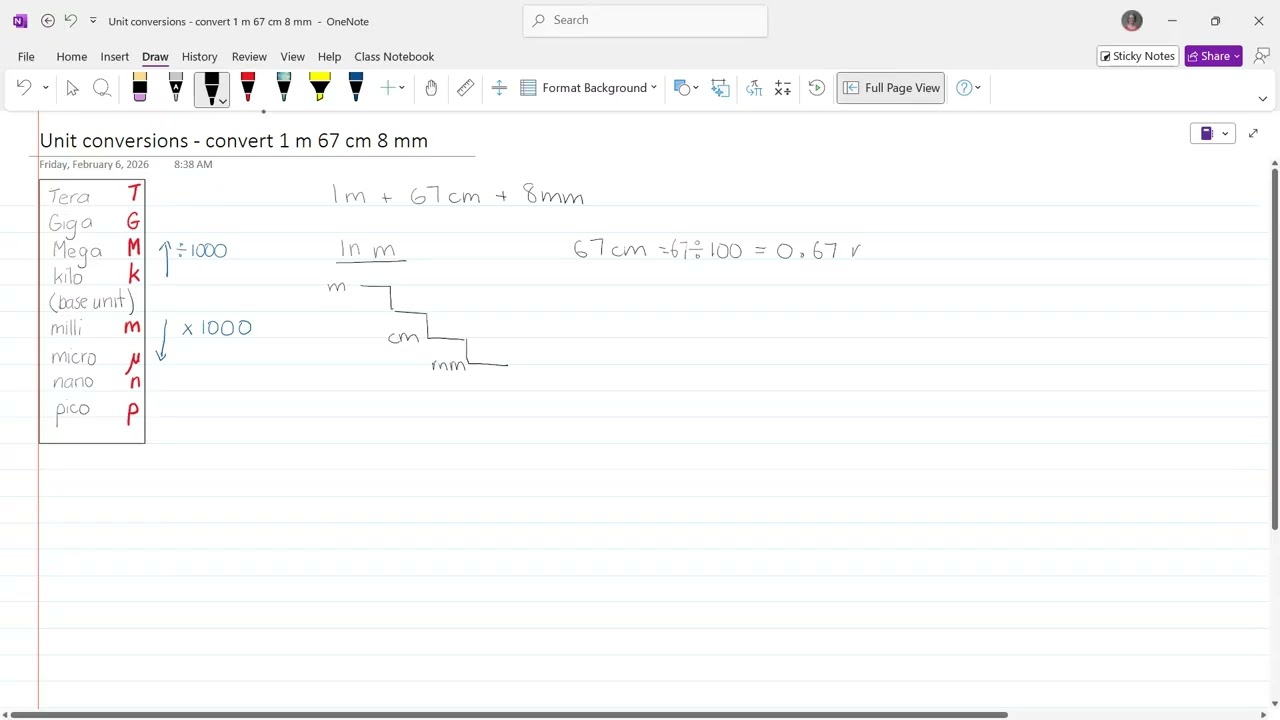Click the Help question mark icon
Image resolution: width=1280 pixels, height=720 pixels.
964,88
